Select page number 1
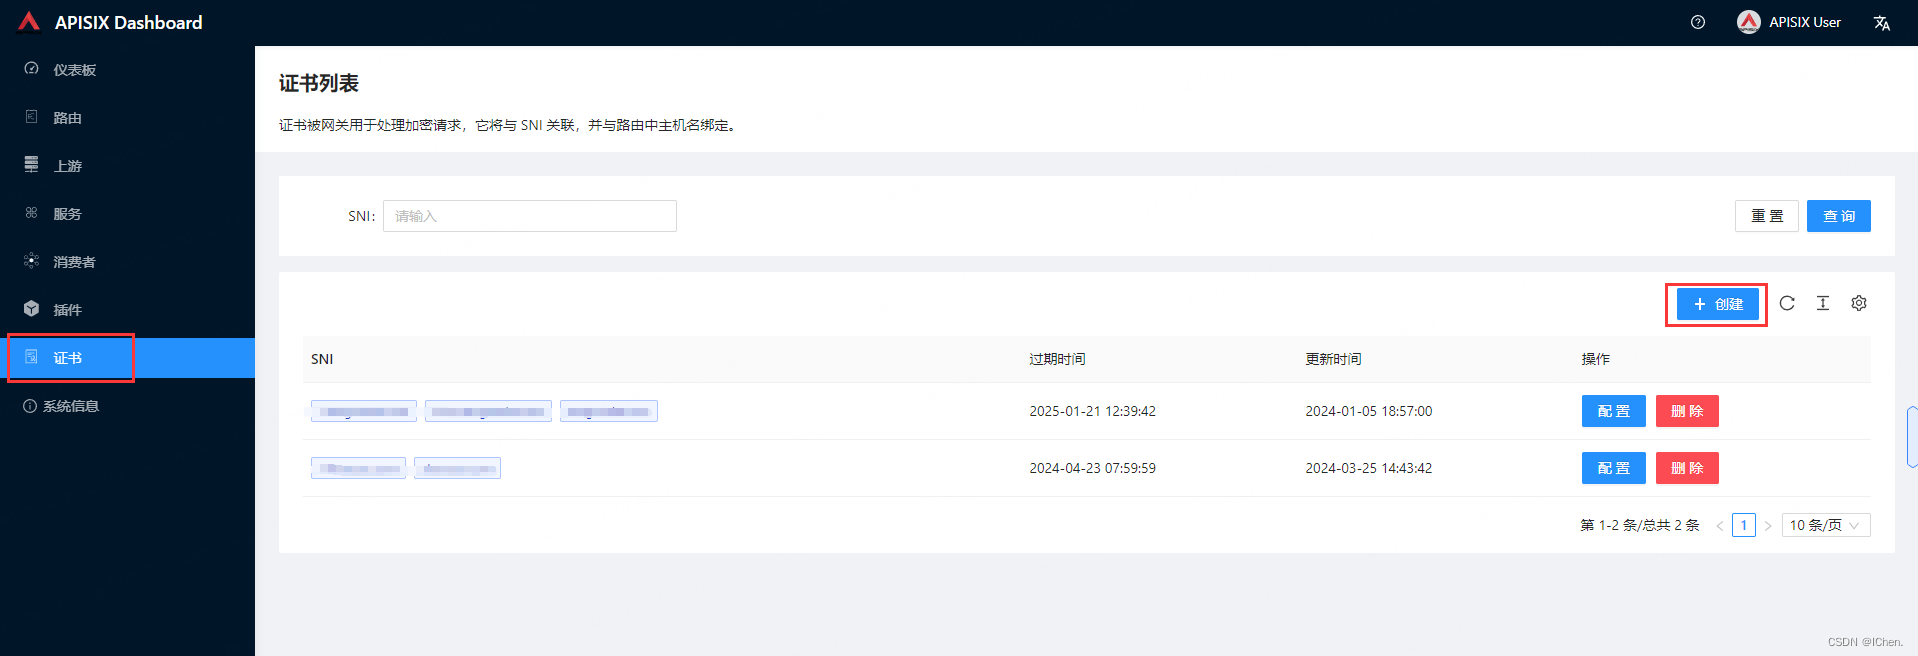The image size is (1918, 656). [x=1744, y=525]
